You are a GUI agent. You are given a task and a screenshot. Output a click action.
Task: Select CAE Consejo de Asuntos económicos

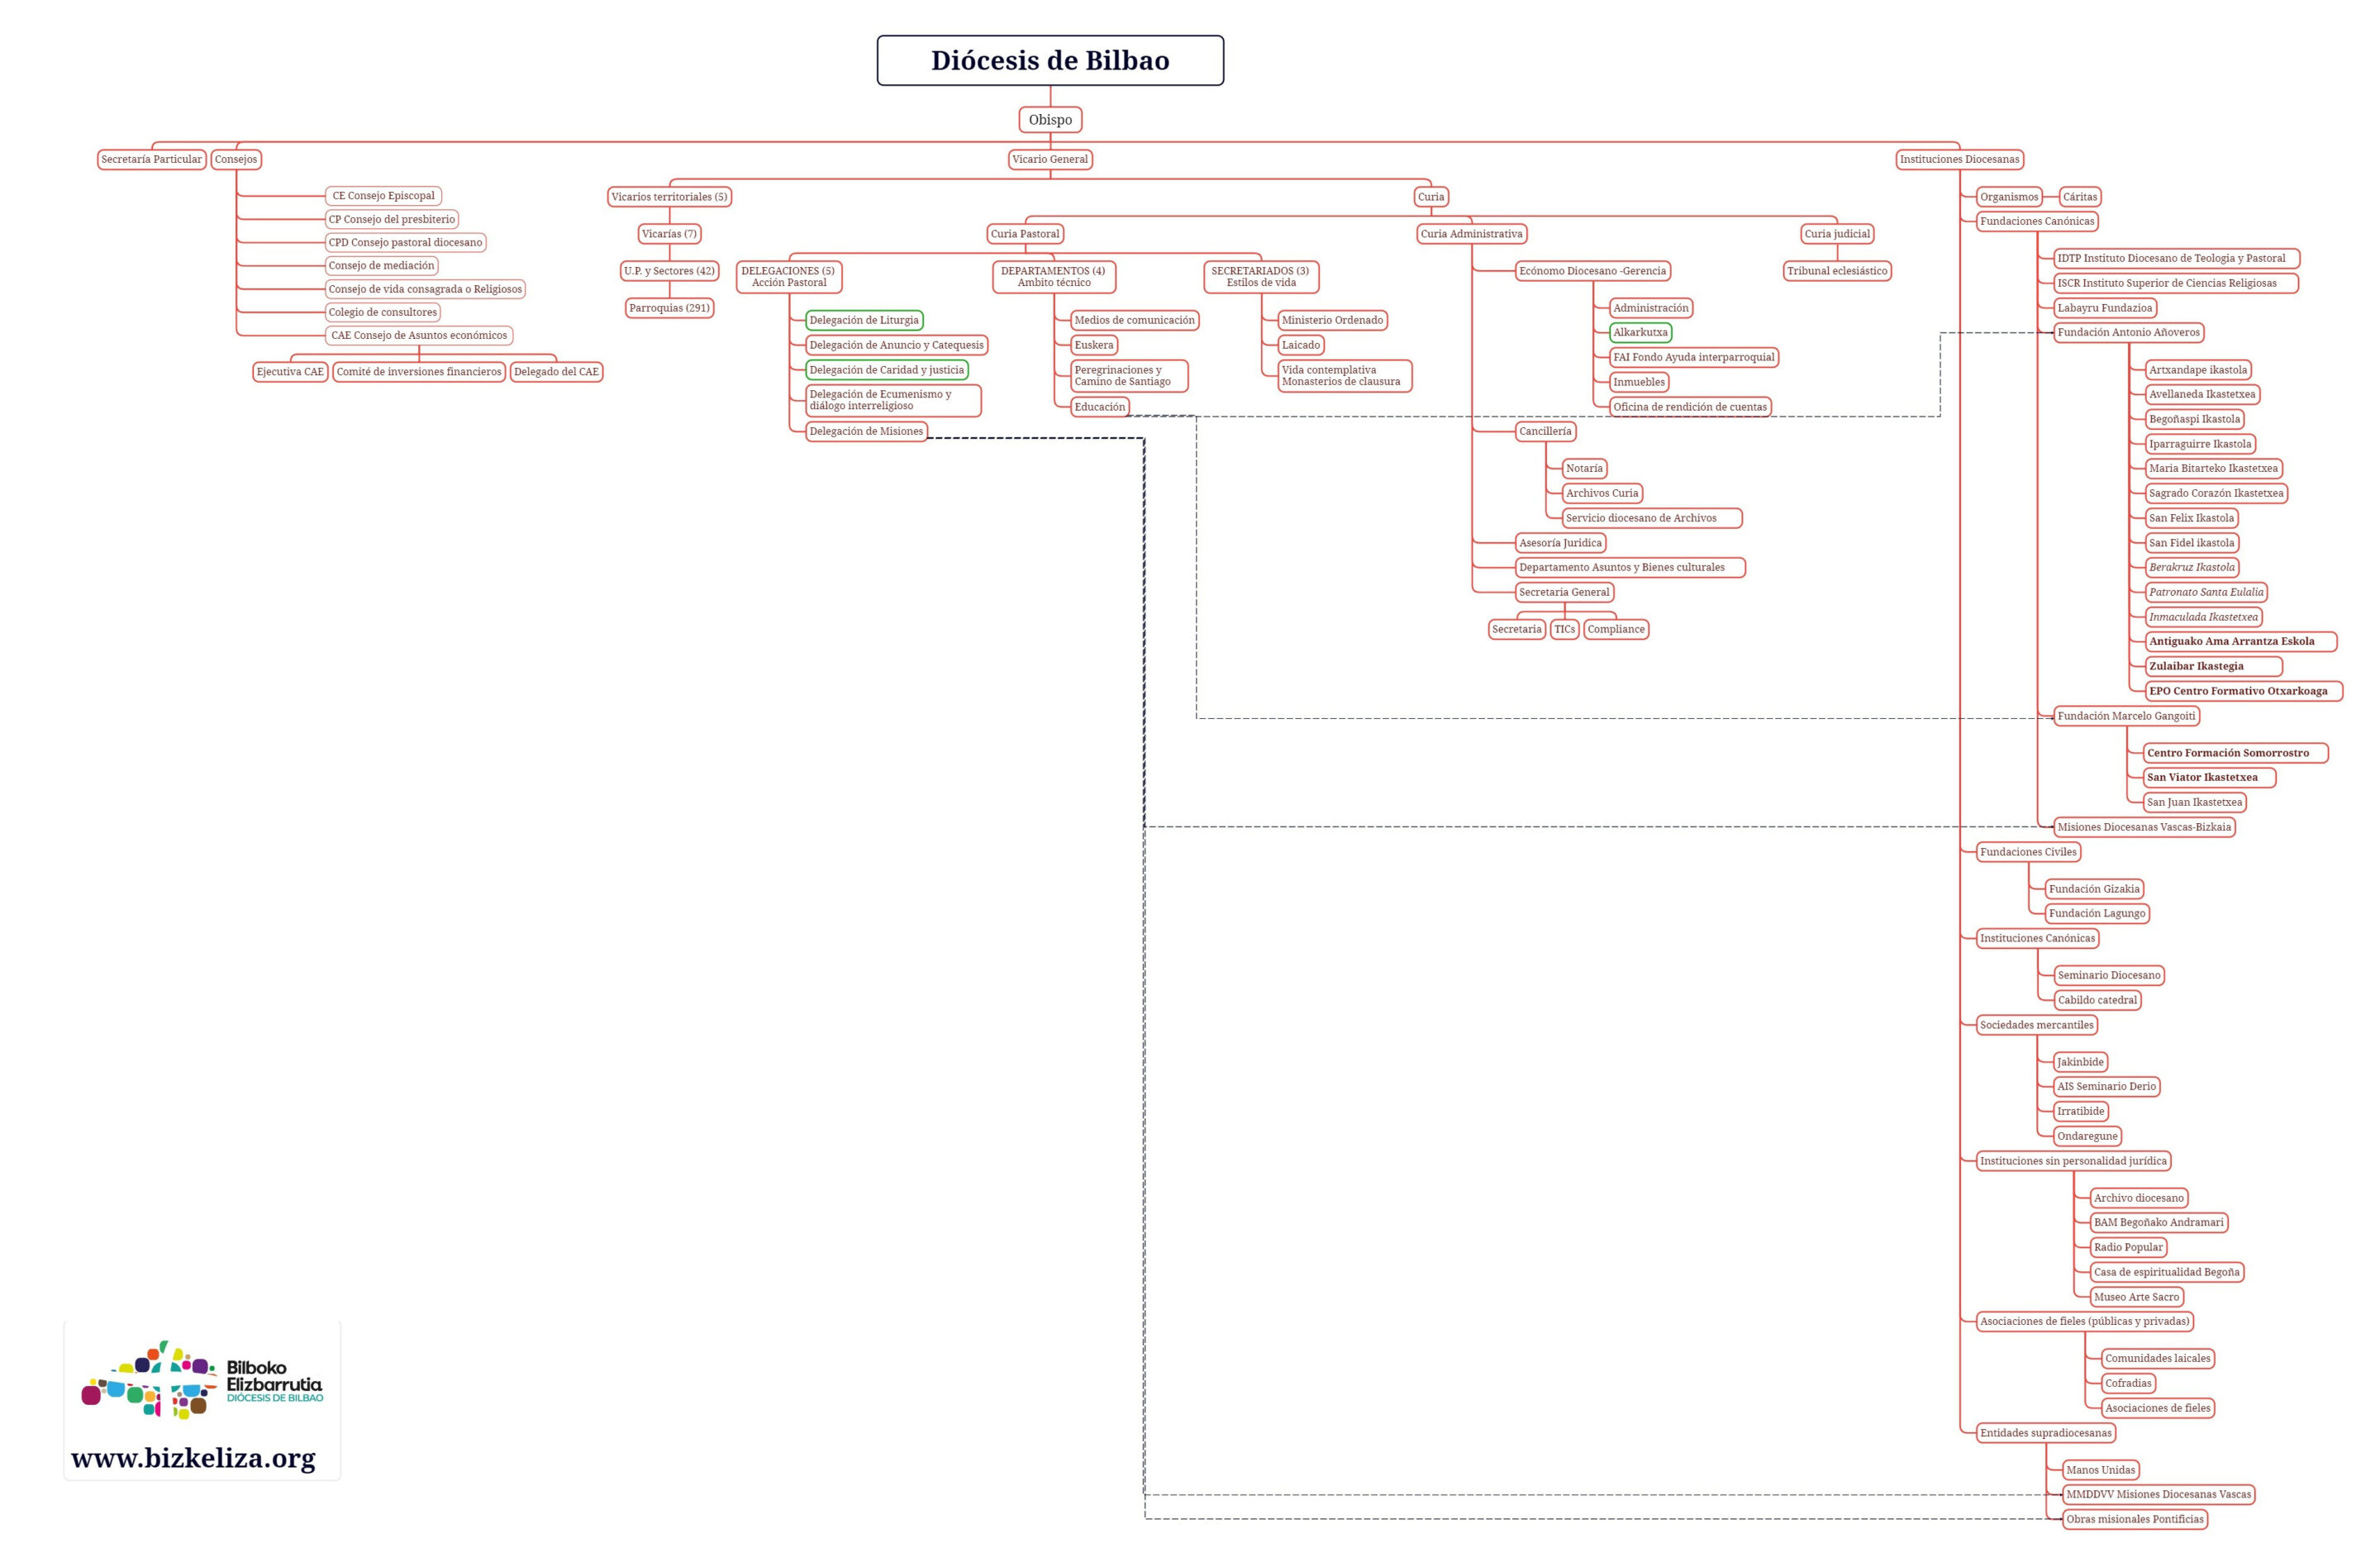[419, 335]
